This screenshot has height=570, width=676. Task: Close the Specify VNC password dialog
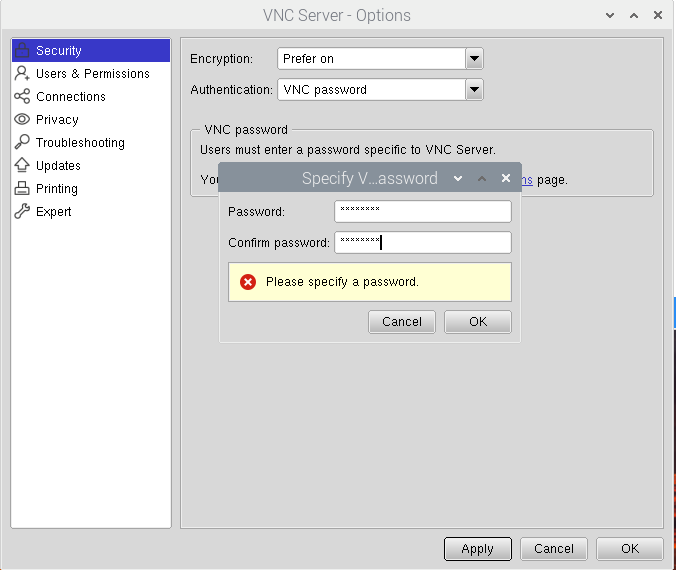(506, 178)
